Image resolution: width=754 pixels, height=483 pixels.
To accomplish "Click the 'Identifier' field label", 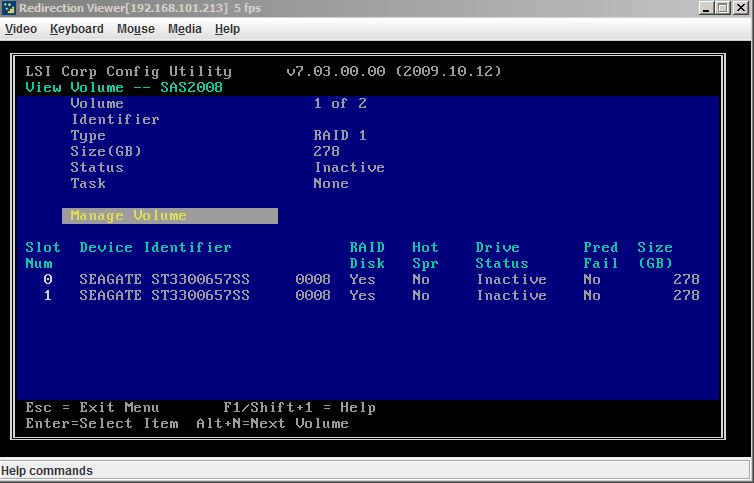I will click(115, 119).
